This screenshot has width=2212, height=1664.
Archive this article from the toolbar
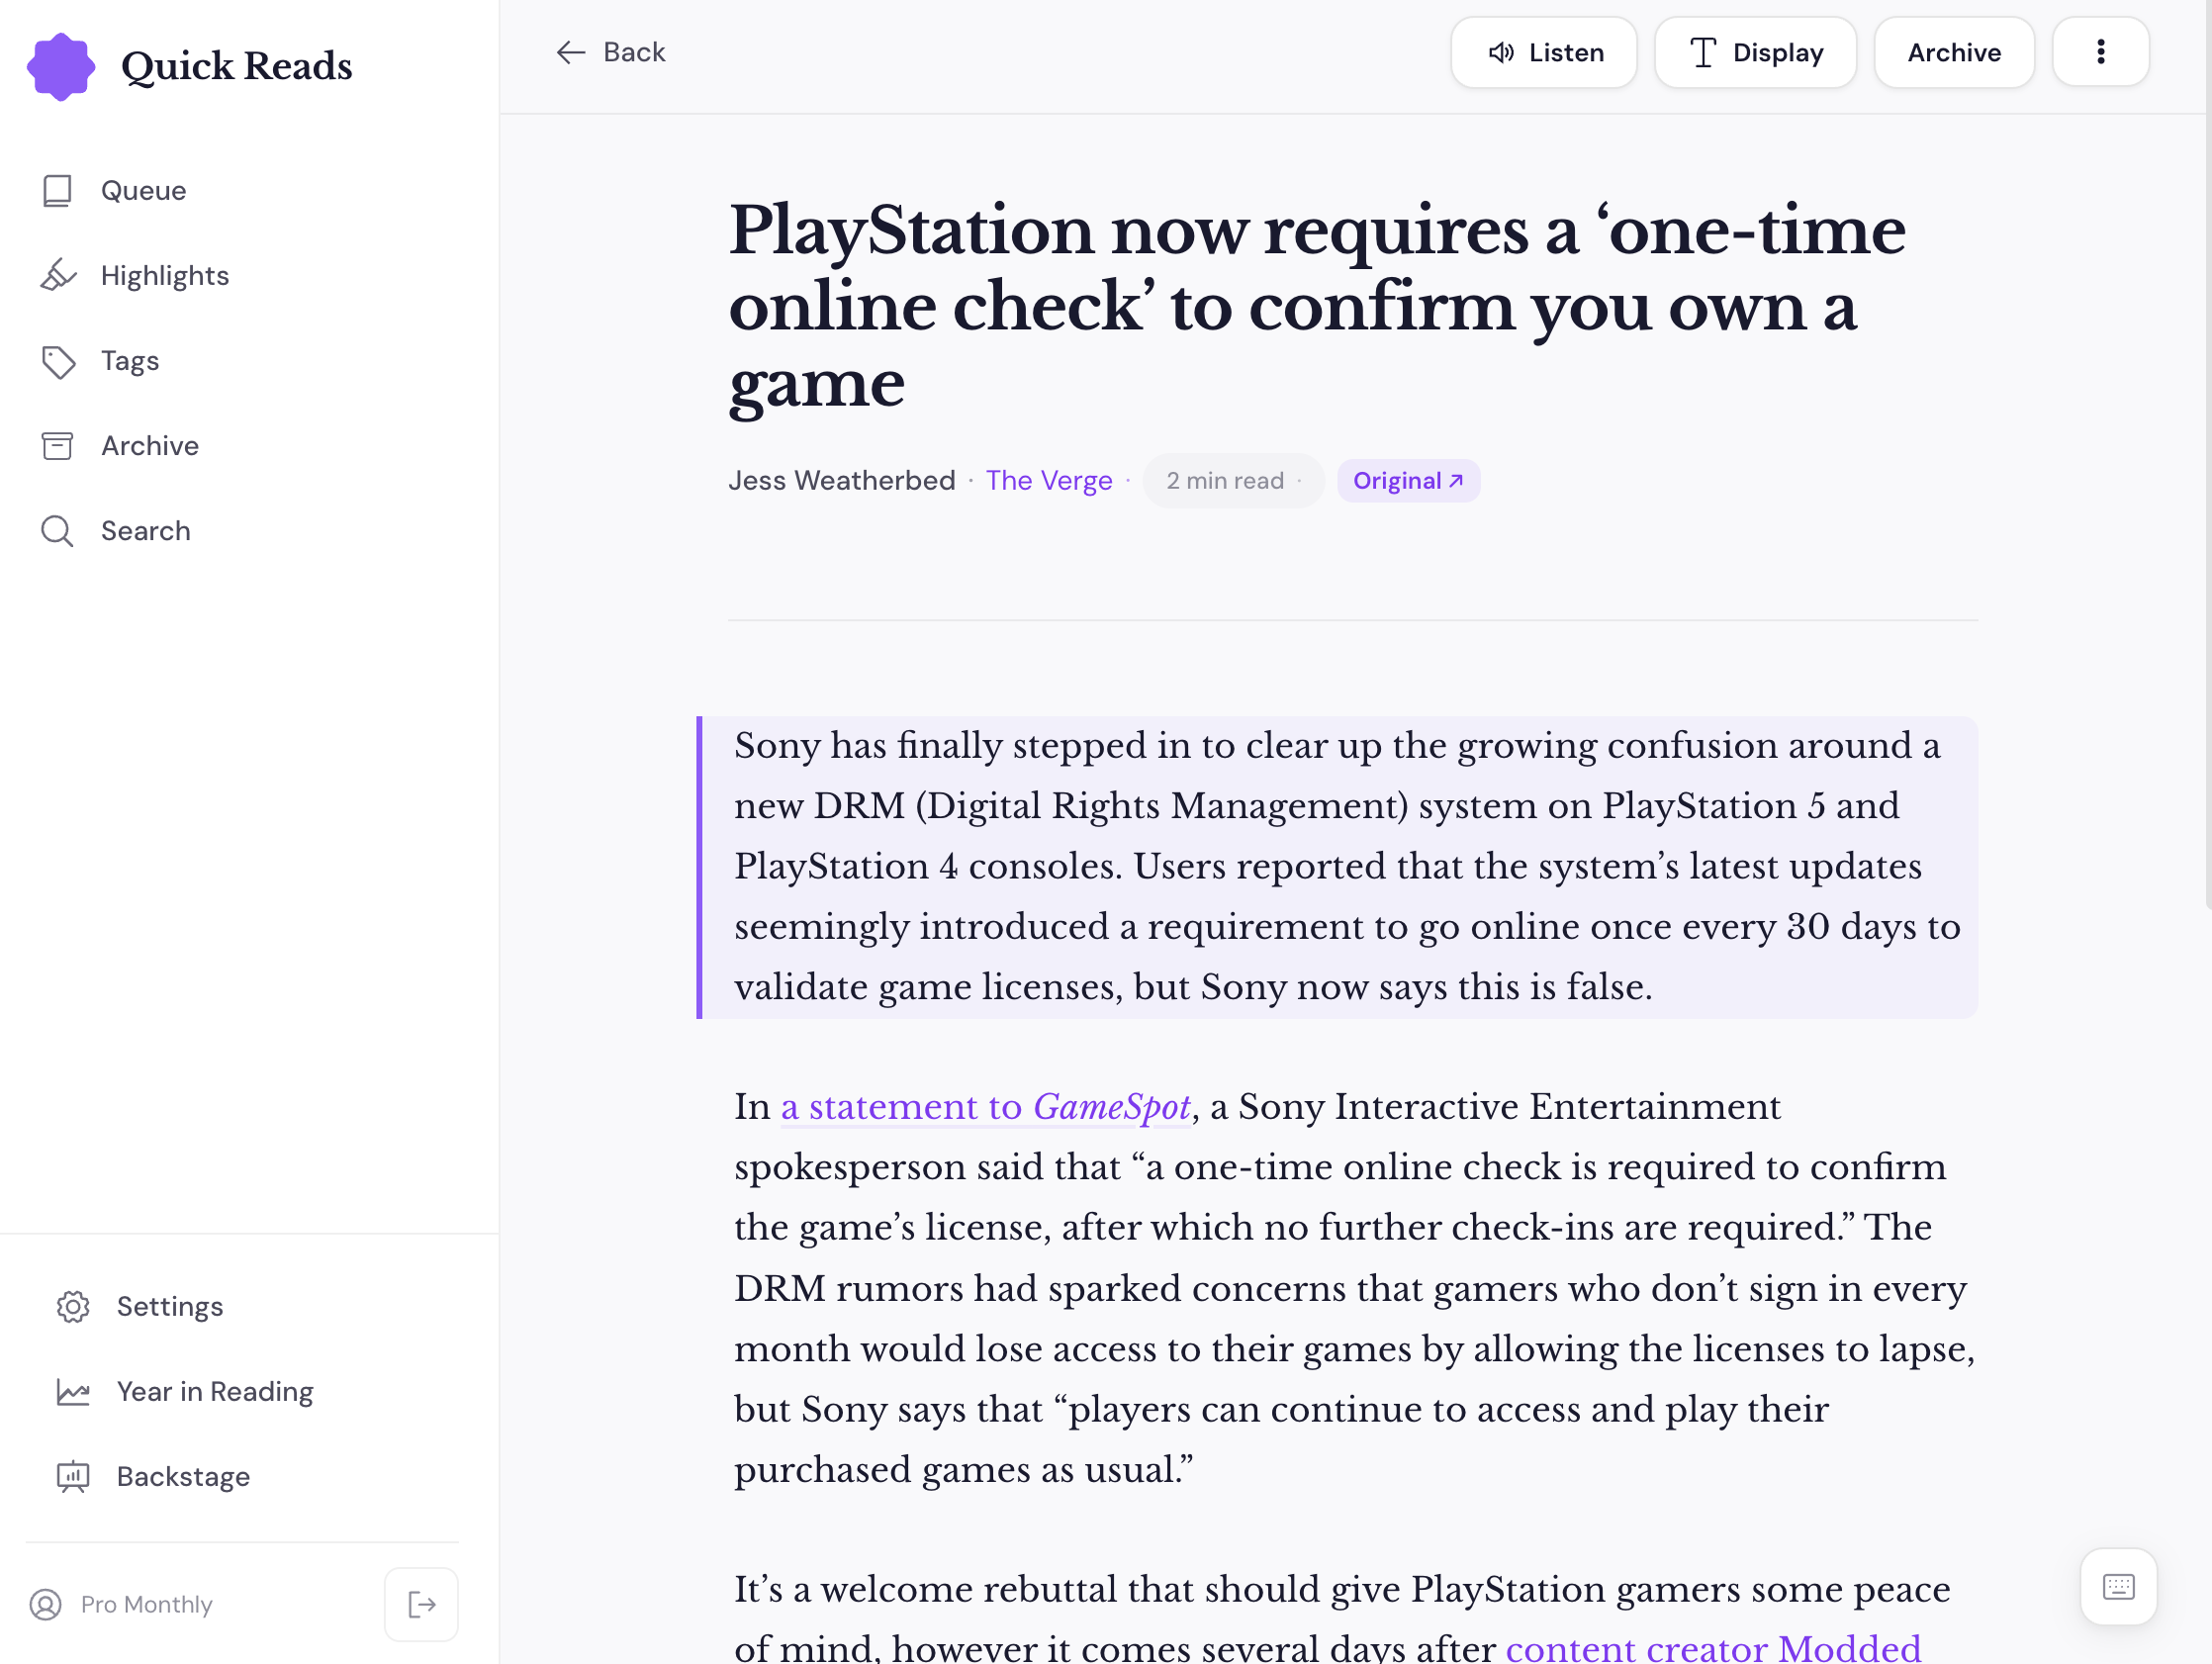(1953, 52)
